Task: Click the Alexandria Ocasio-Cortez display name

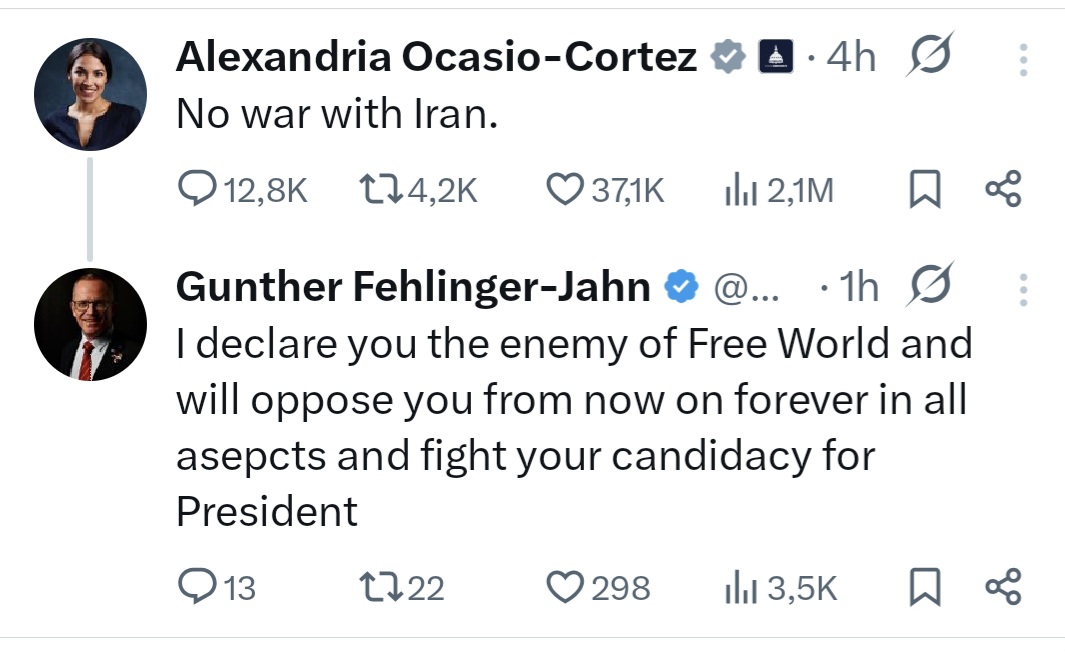Action: pos(436,58)
